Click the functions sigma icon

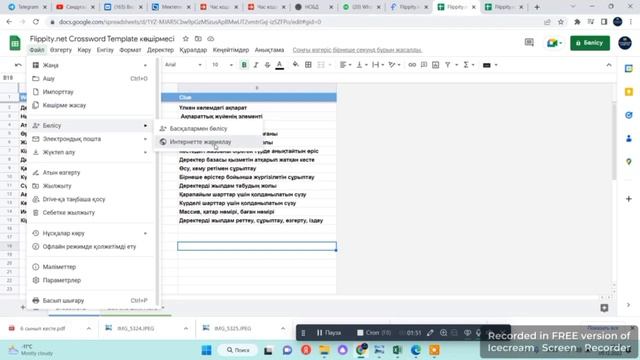[x=466, y=65]
